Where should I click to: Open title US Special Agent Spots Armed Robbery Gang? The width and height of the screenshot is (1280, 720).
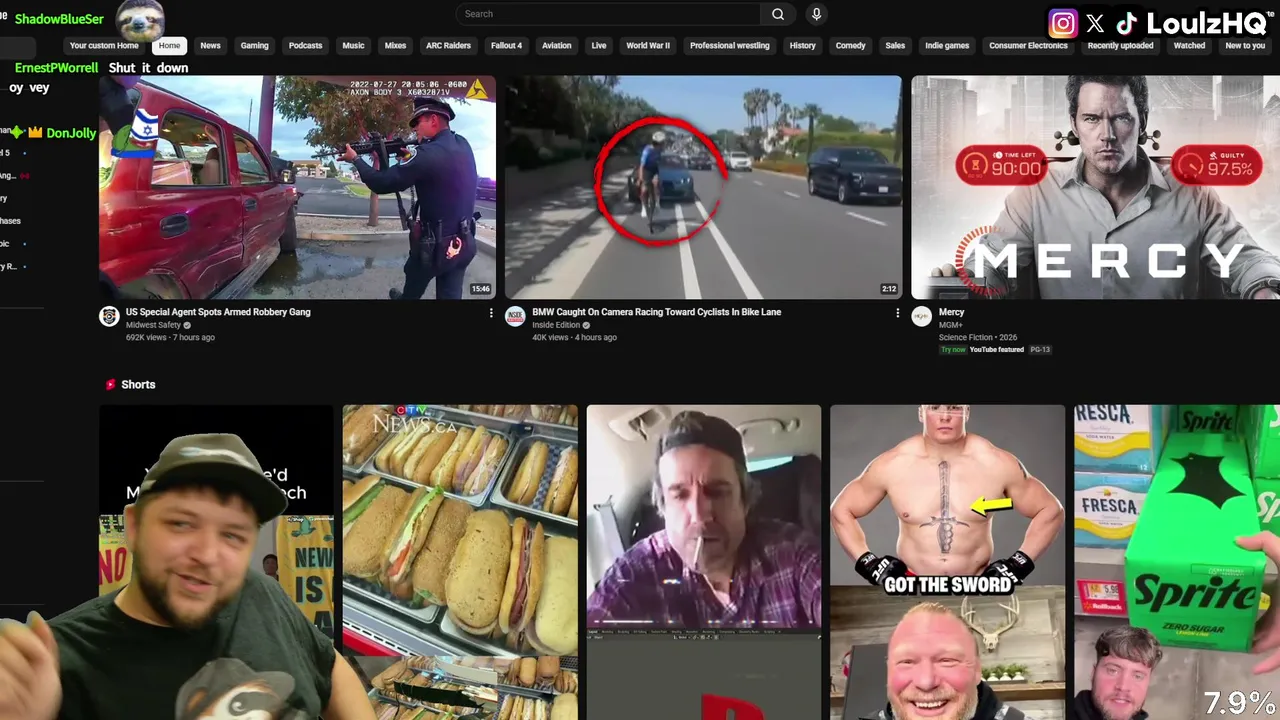pyautogui.click(x=218, y=312)
